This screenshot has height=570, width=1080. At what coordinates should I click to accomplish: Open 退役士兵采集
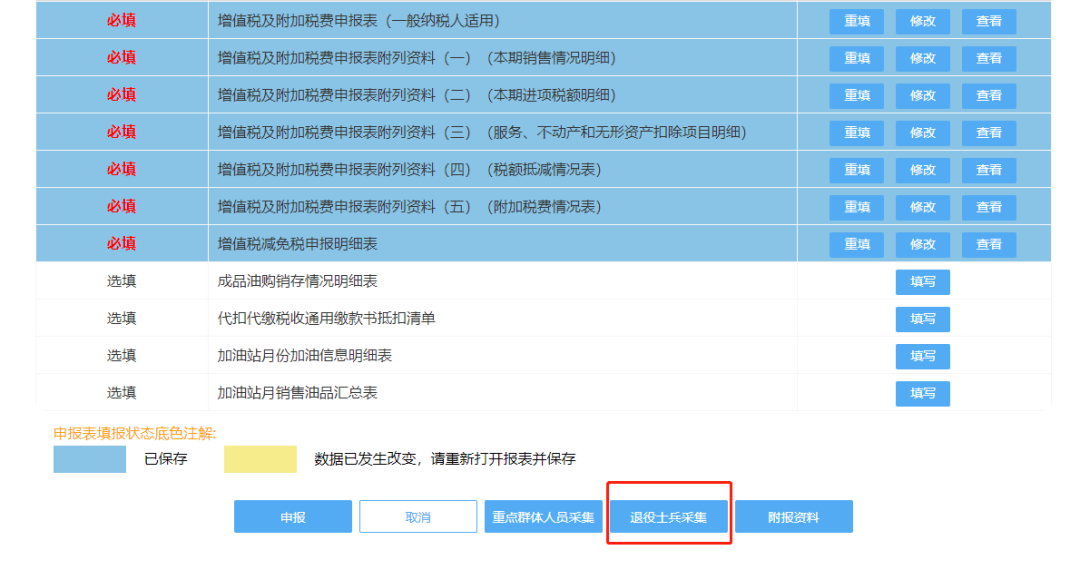pyautogui.click(x=669, y=516)
